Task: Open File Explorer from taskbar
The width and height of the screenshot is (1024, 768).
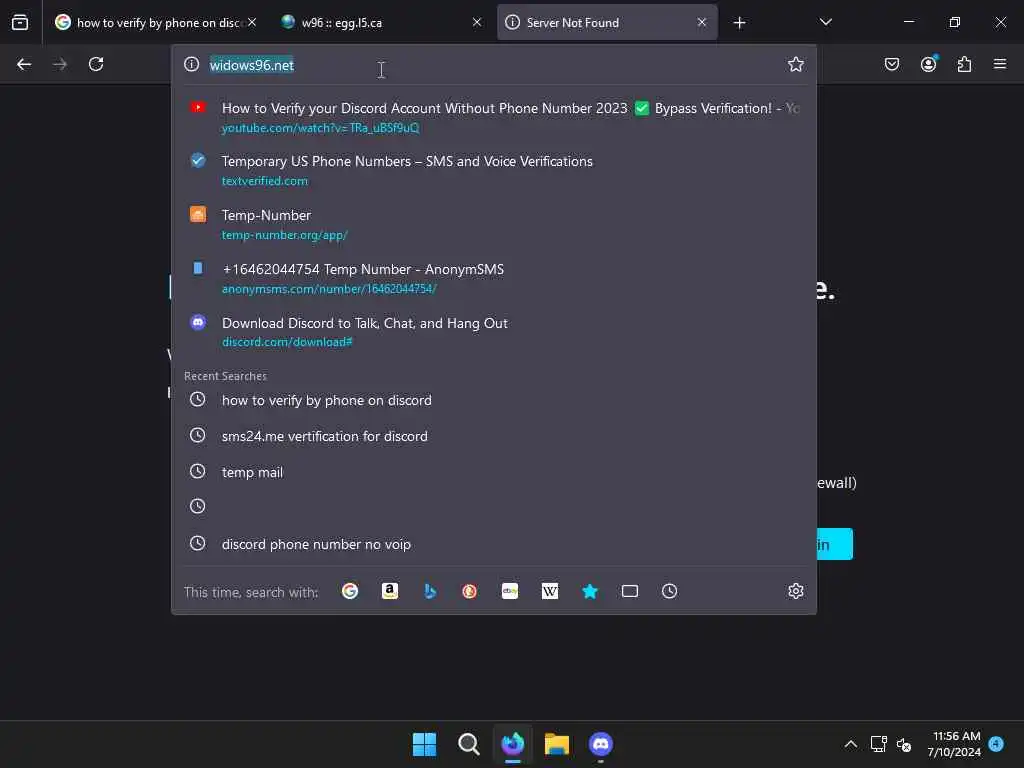Action: click(556, 744)
